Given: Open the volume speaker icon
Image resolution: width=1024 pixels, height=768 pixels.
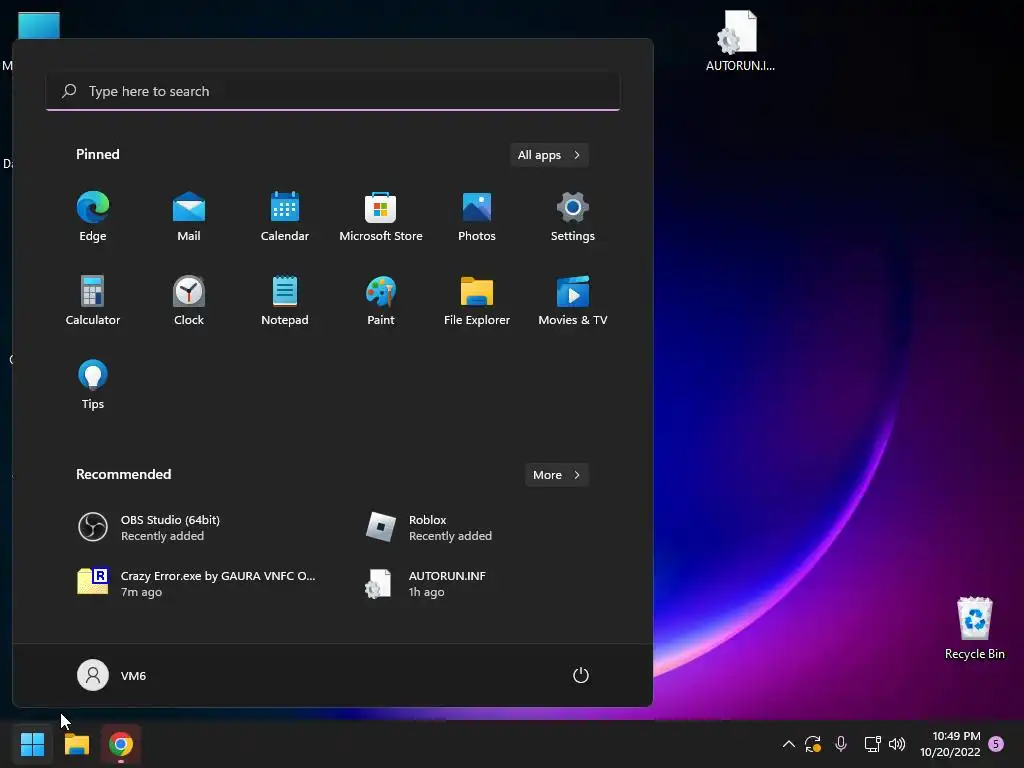Looking at the screenshot, I should [897, 744].
